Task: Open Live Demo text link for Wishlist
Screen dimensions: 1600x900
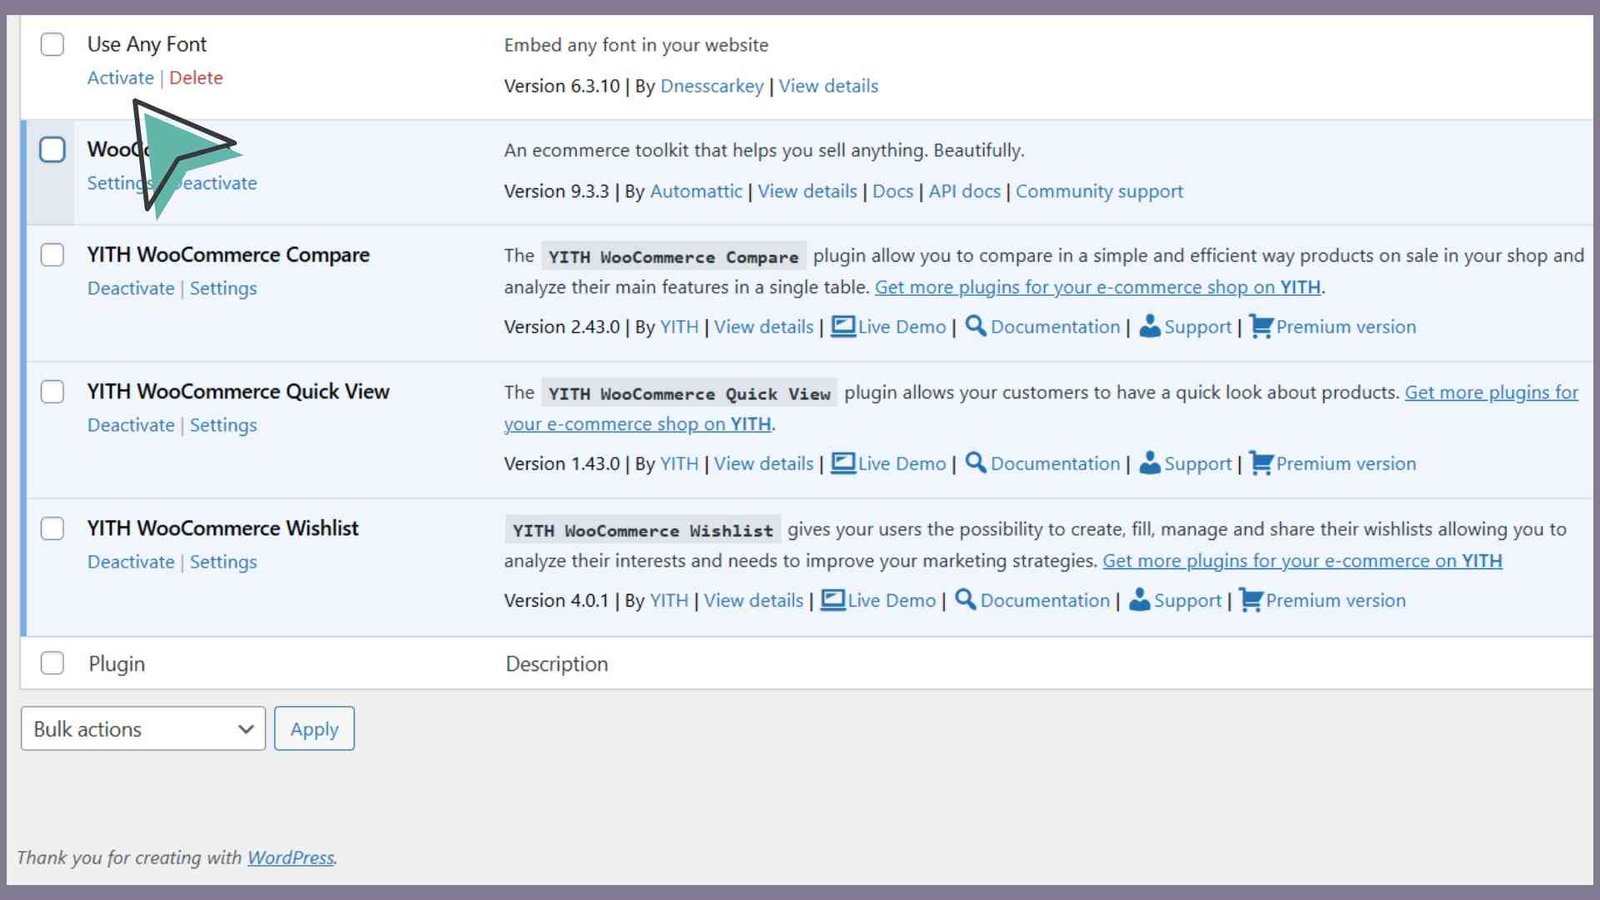Action: 892,601
